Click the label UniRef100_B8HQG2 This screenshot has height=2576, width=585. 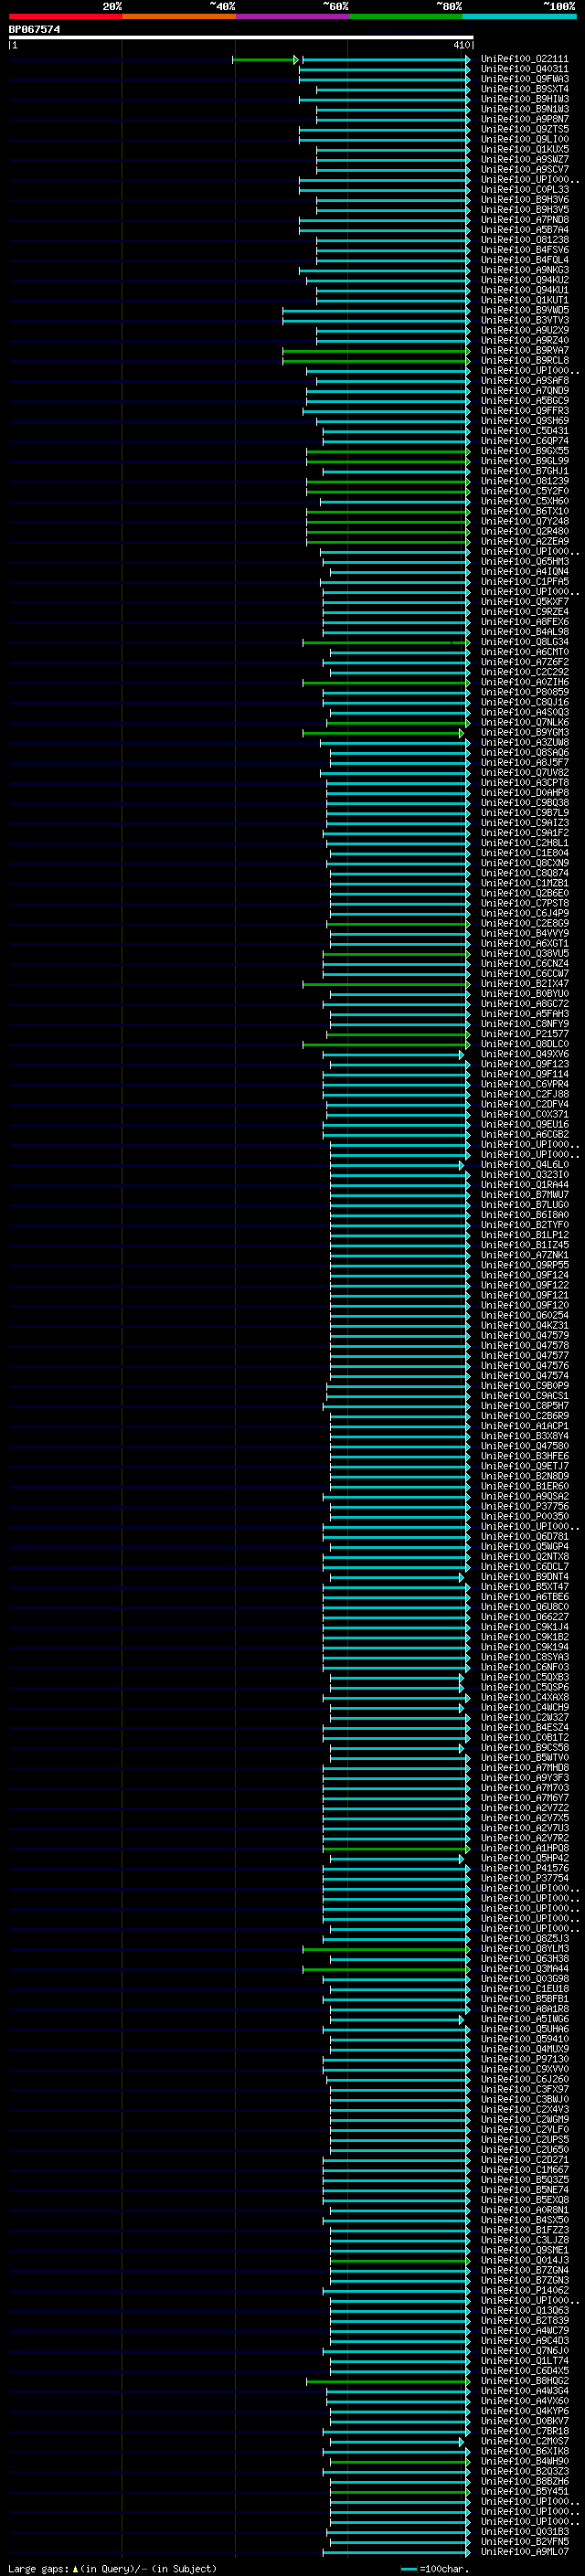pyautogui.click(x=525, y=2381)
